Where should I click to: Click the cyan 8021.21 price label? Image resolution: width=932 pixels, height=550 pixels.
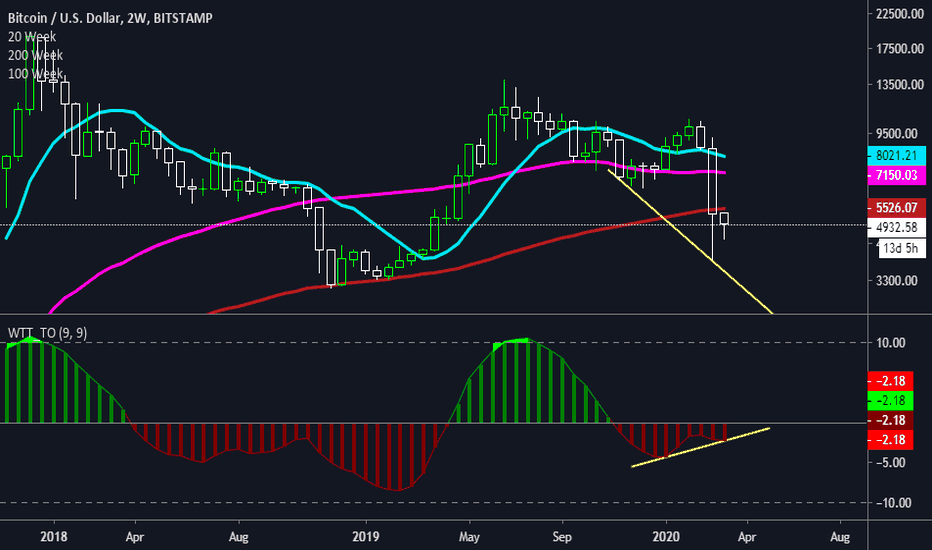click(896, 156)
